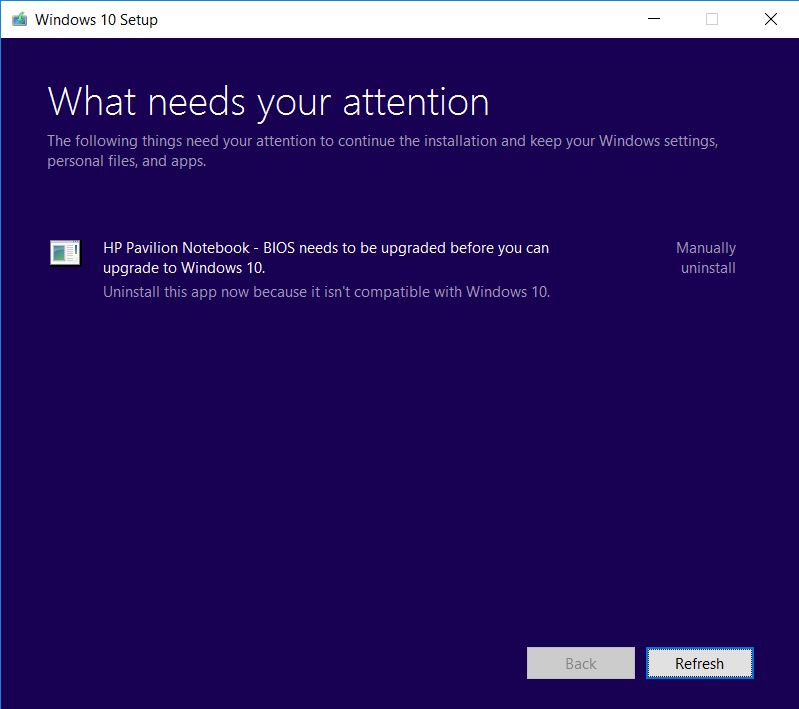
Task: Click the grayed-out Back button
Action: [x=580, y=663]
